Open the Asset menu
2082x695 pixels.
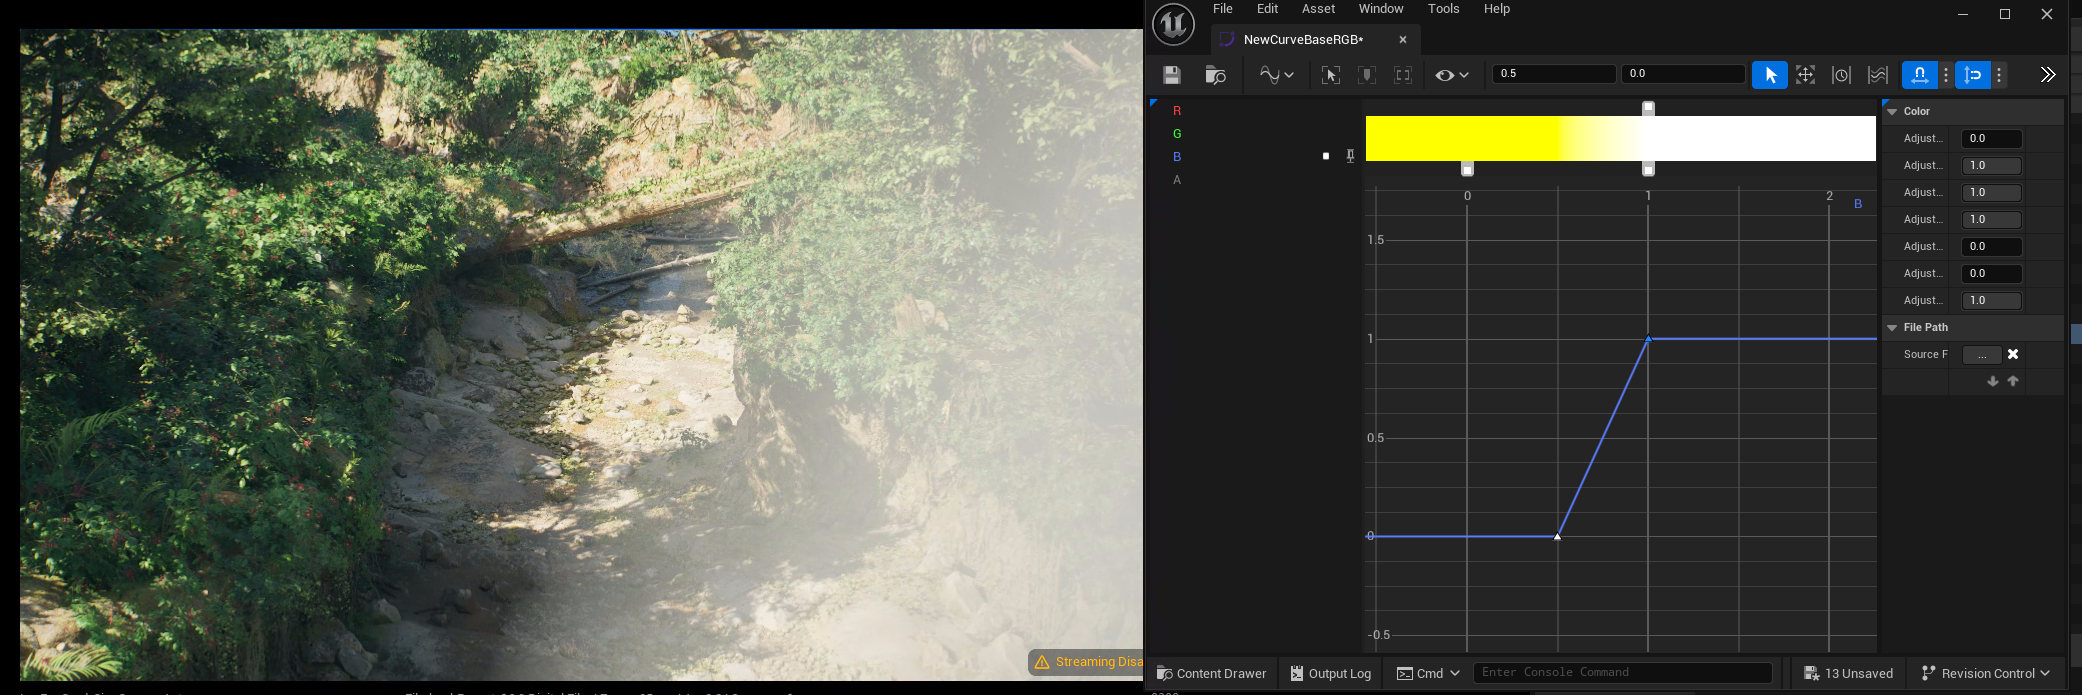[x=1317, y=9]
